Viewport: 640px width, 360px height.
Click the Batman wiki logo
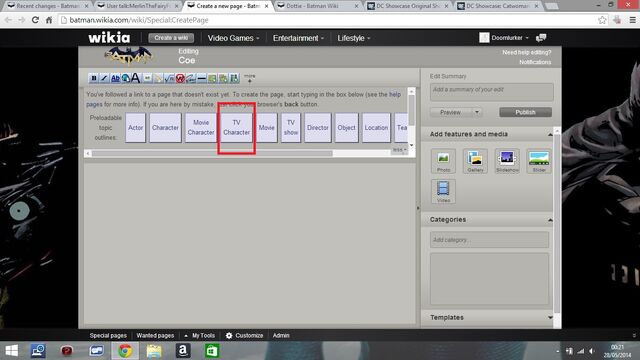[x=128, y=56]
